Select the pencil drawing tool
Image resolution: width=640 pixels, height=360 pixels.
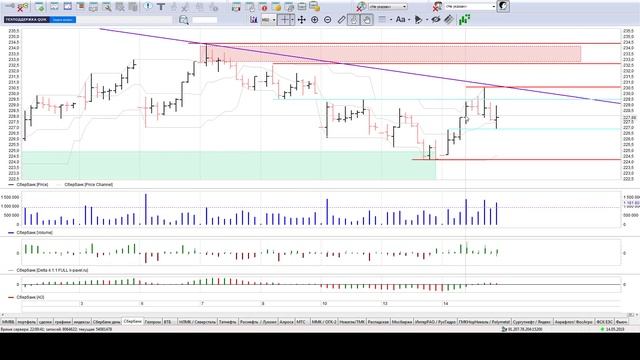[341, 20]
